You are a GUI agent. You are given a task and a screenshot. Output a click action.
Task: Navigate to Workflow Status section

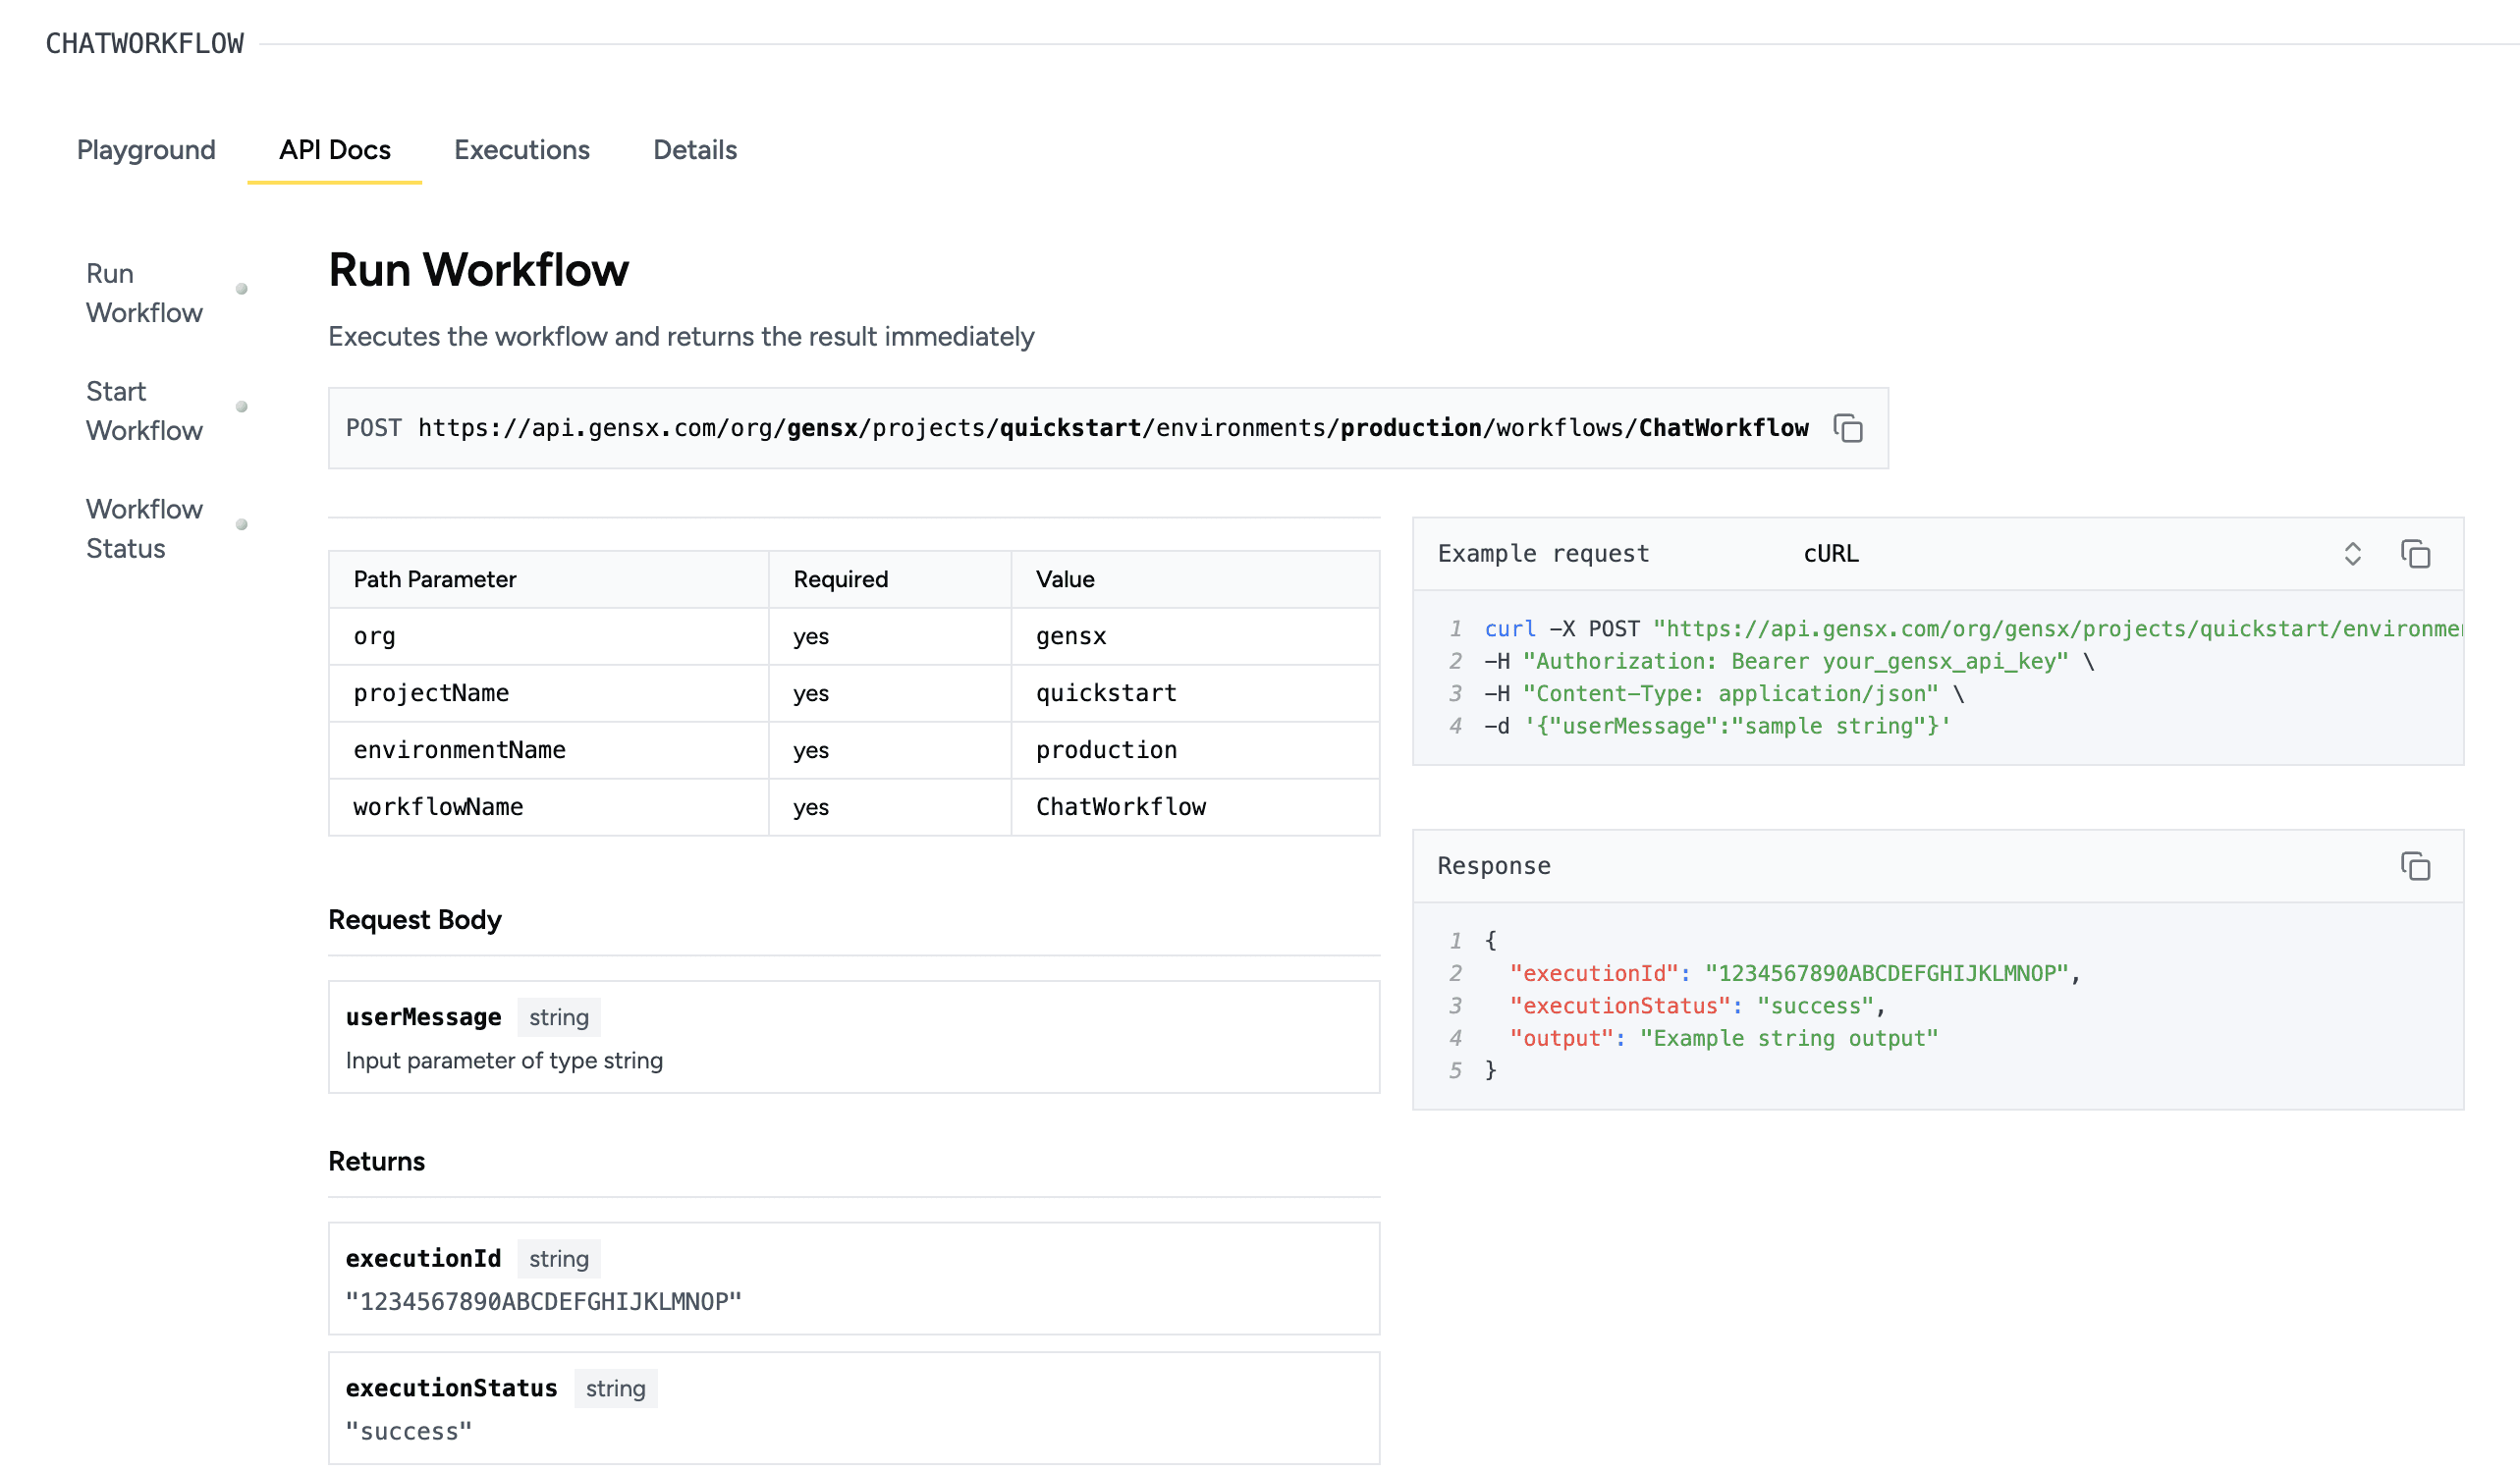(x=143, y=528)
